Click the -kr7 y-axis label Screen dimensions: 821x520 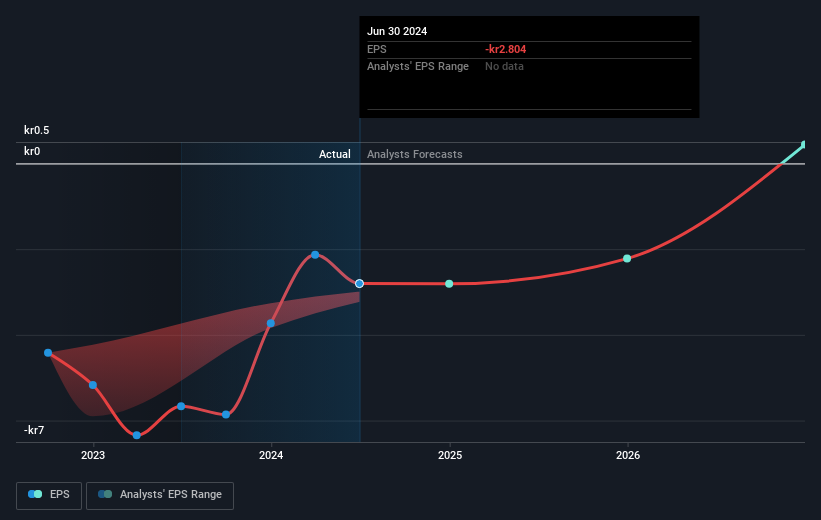click(x=34, y=430)
